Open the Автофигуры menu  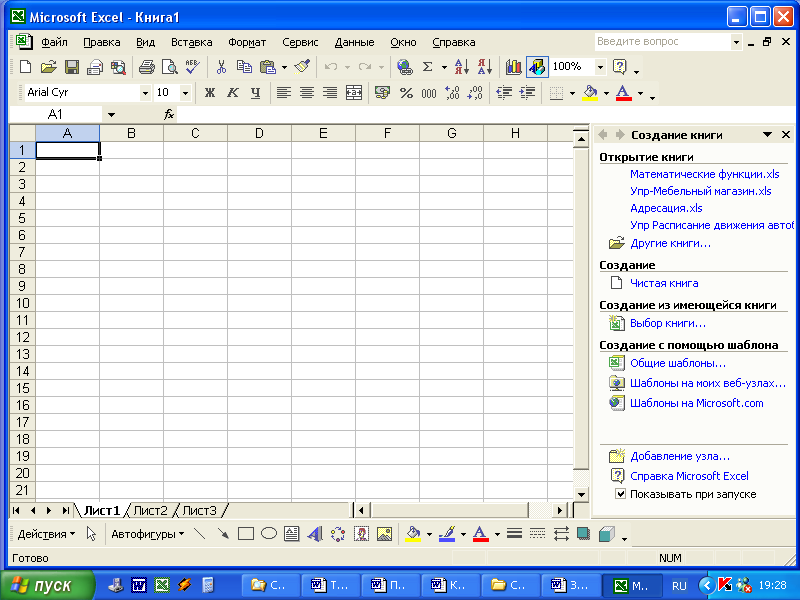pyautogui.click(x=147, y=534)
